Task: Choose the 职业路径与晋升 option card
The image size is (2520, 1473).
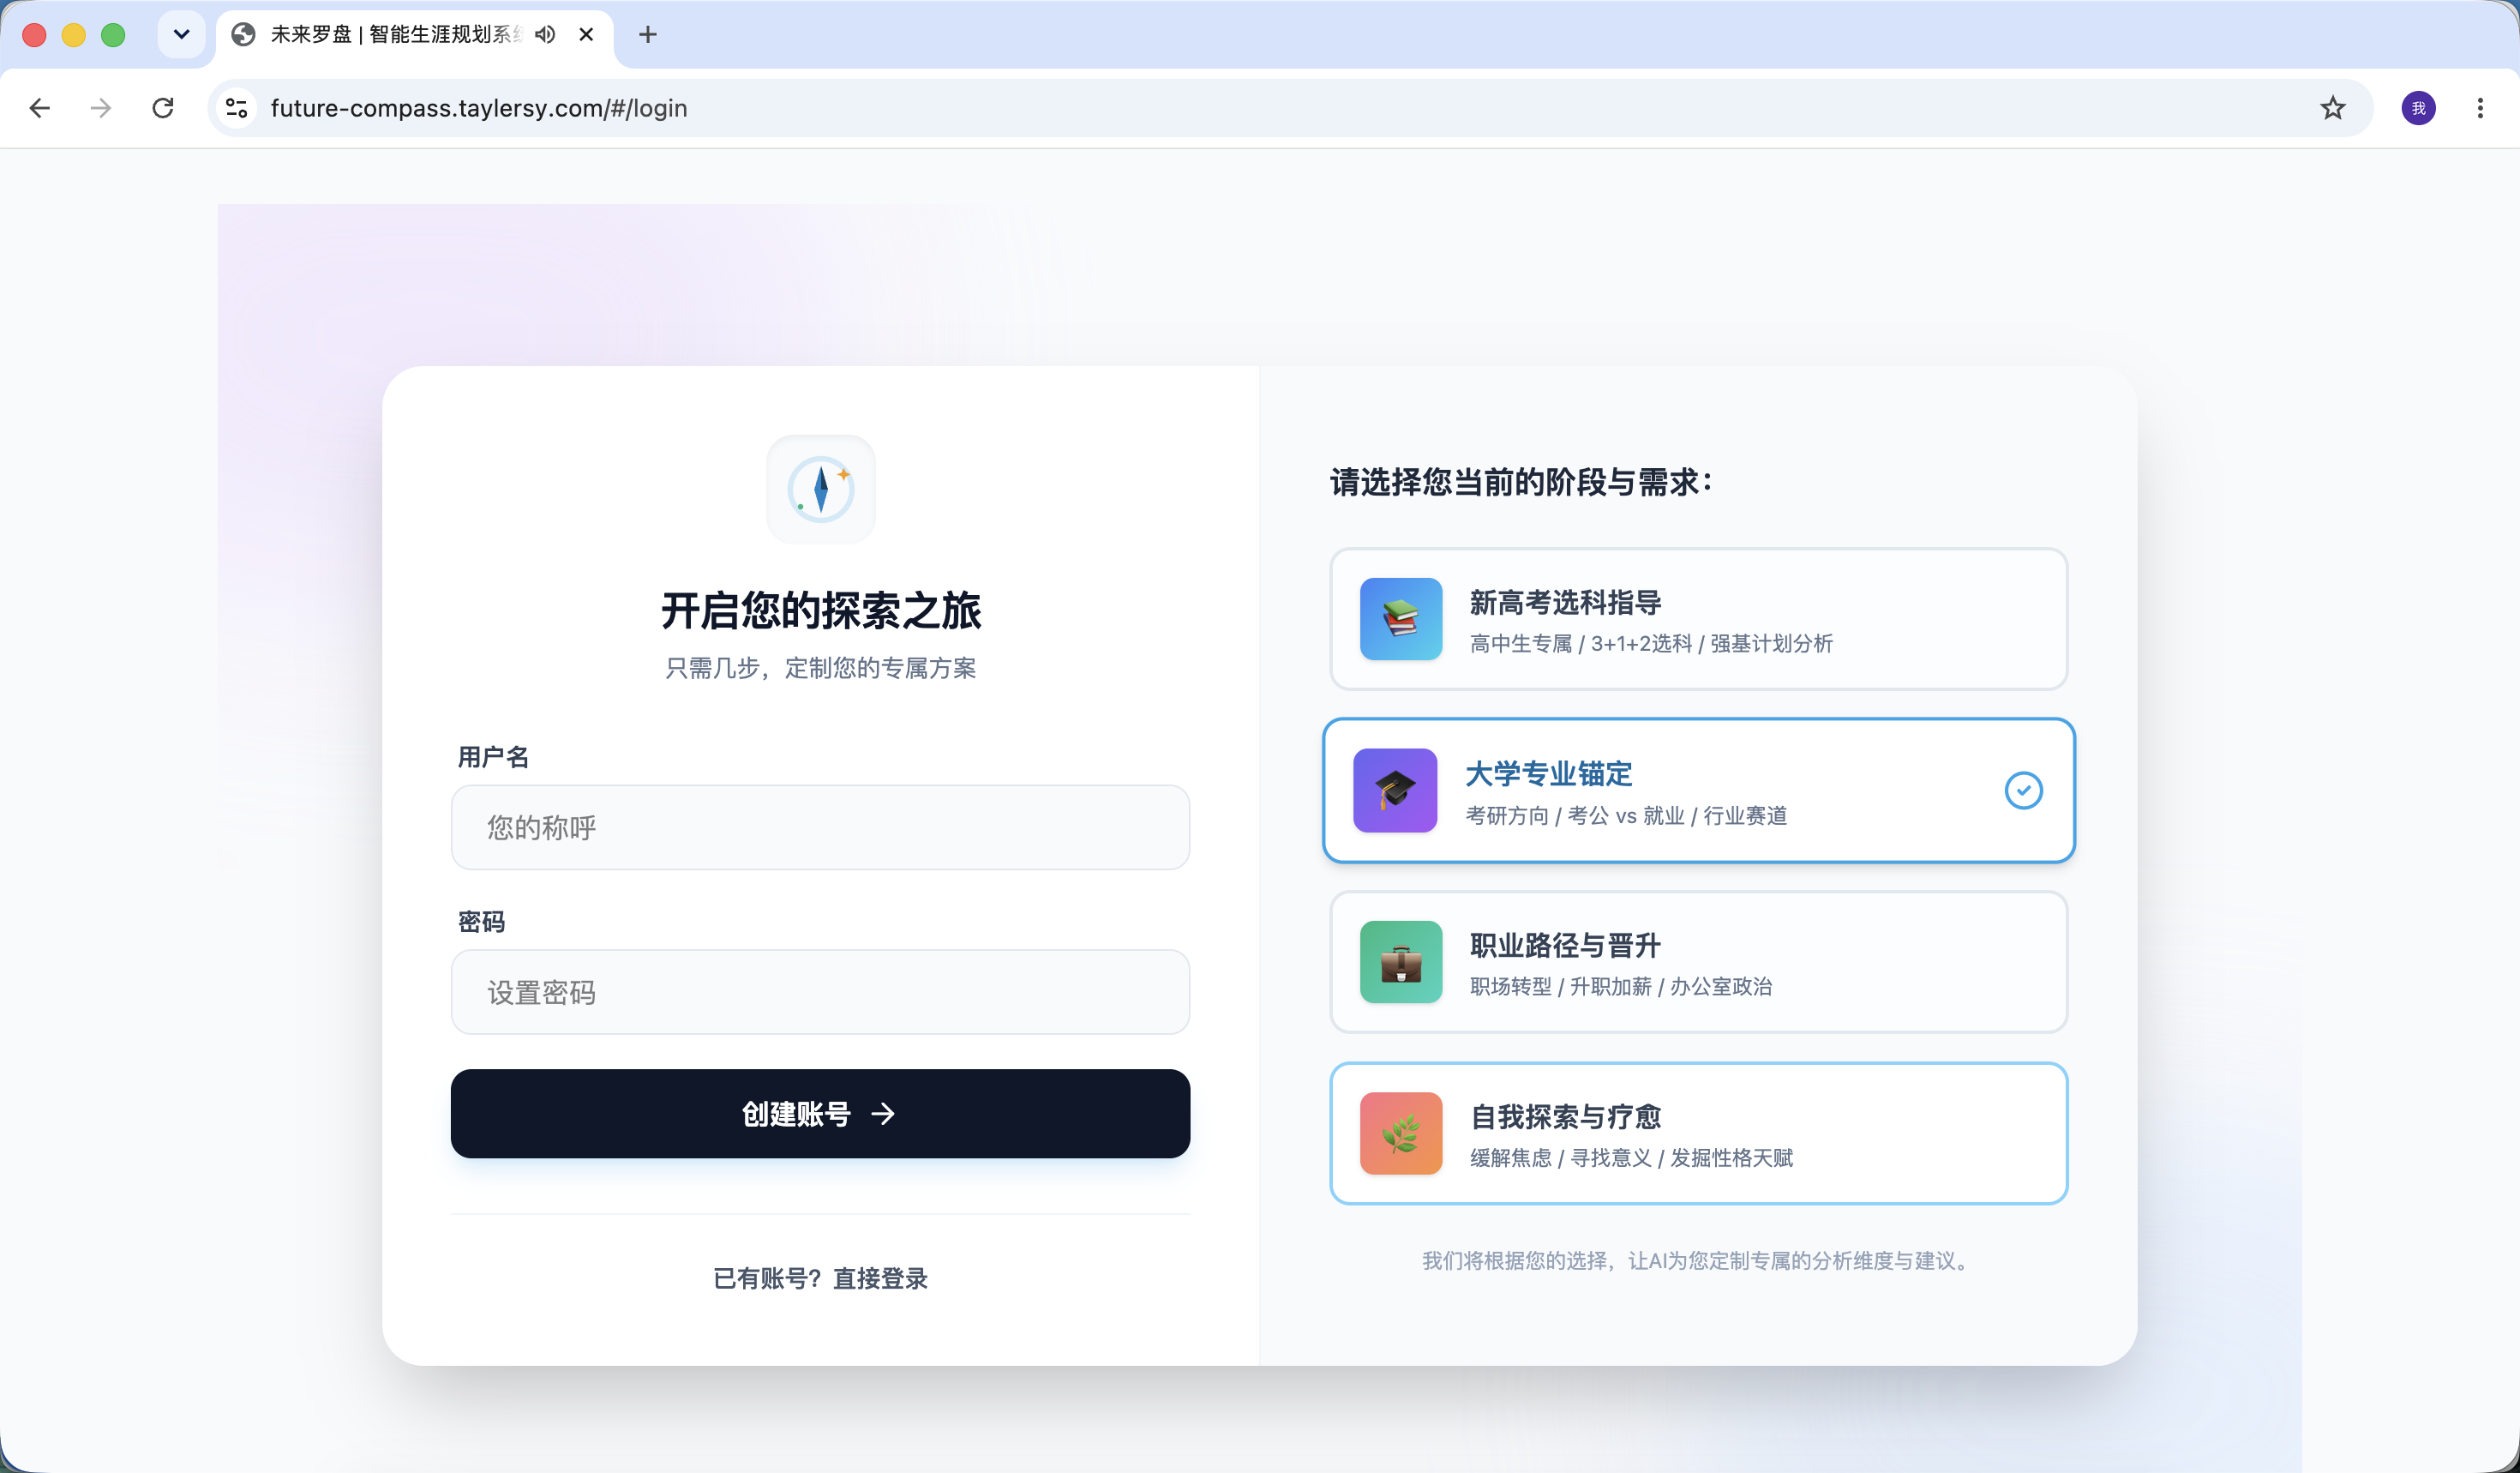Action: [1698, 962]
